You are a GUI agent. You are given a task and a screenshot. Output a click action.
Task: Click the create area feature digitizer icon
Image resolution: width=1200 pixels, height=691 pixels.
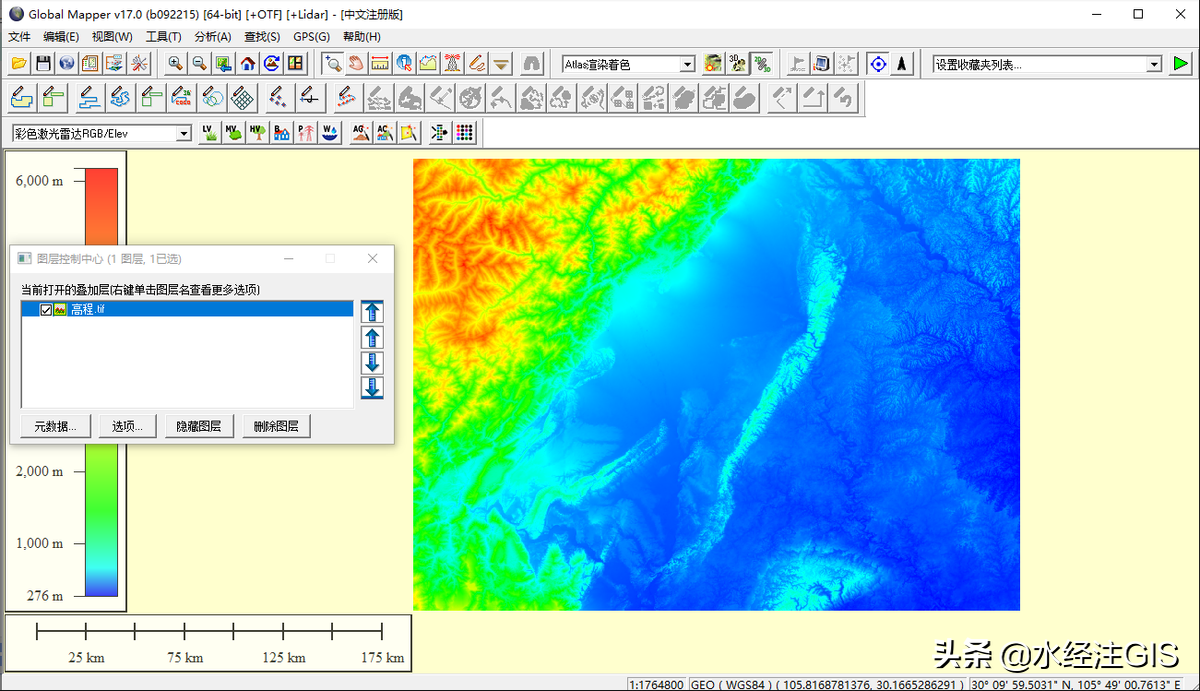point(22,97)
